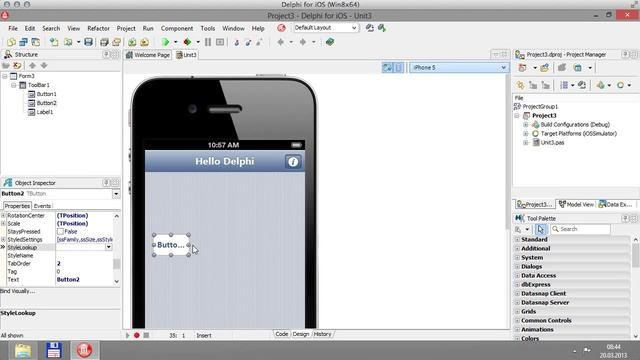
Task: Click the Set debug desktop icon
Action: pyautogui.click(x=382, y=28)
